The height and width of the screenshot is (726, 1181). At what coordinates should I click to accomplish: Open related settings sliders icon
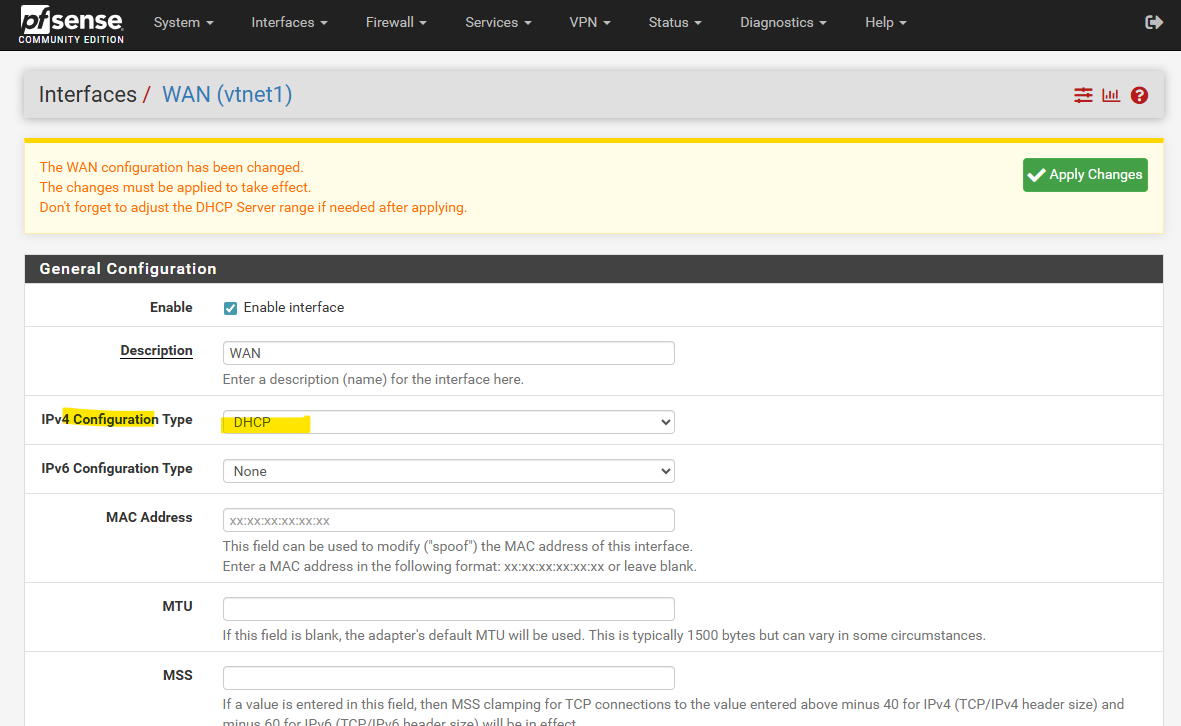[x=1083, y=95]
